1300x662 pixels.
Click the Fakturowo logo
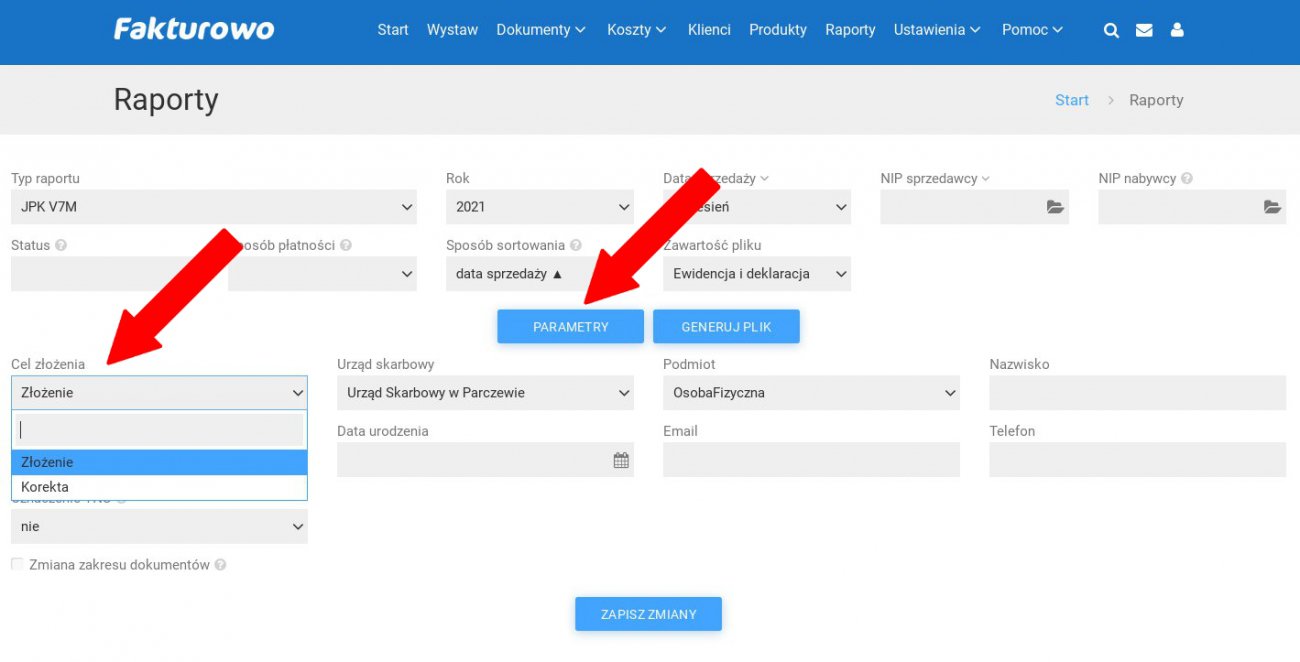194,29
